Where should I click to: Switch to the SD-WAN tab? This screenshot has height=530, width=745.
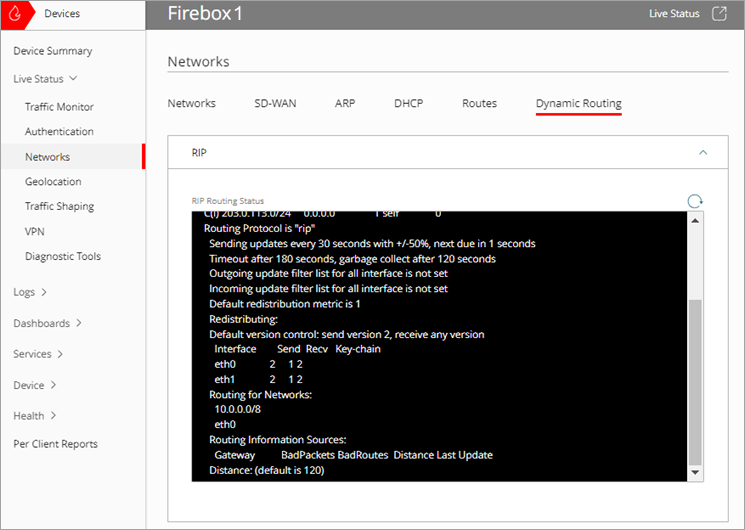(x=275, y=103)
